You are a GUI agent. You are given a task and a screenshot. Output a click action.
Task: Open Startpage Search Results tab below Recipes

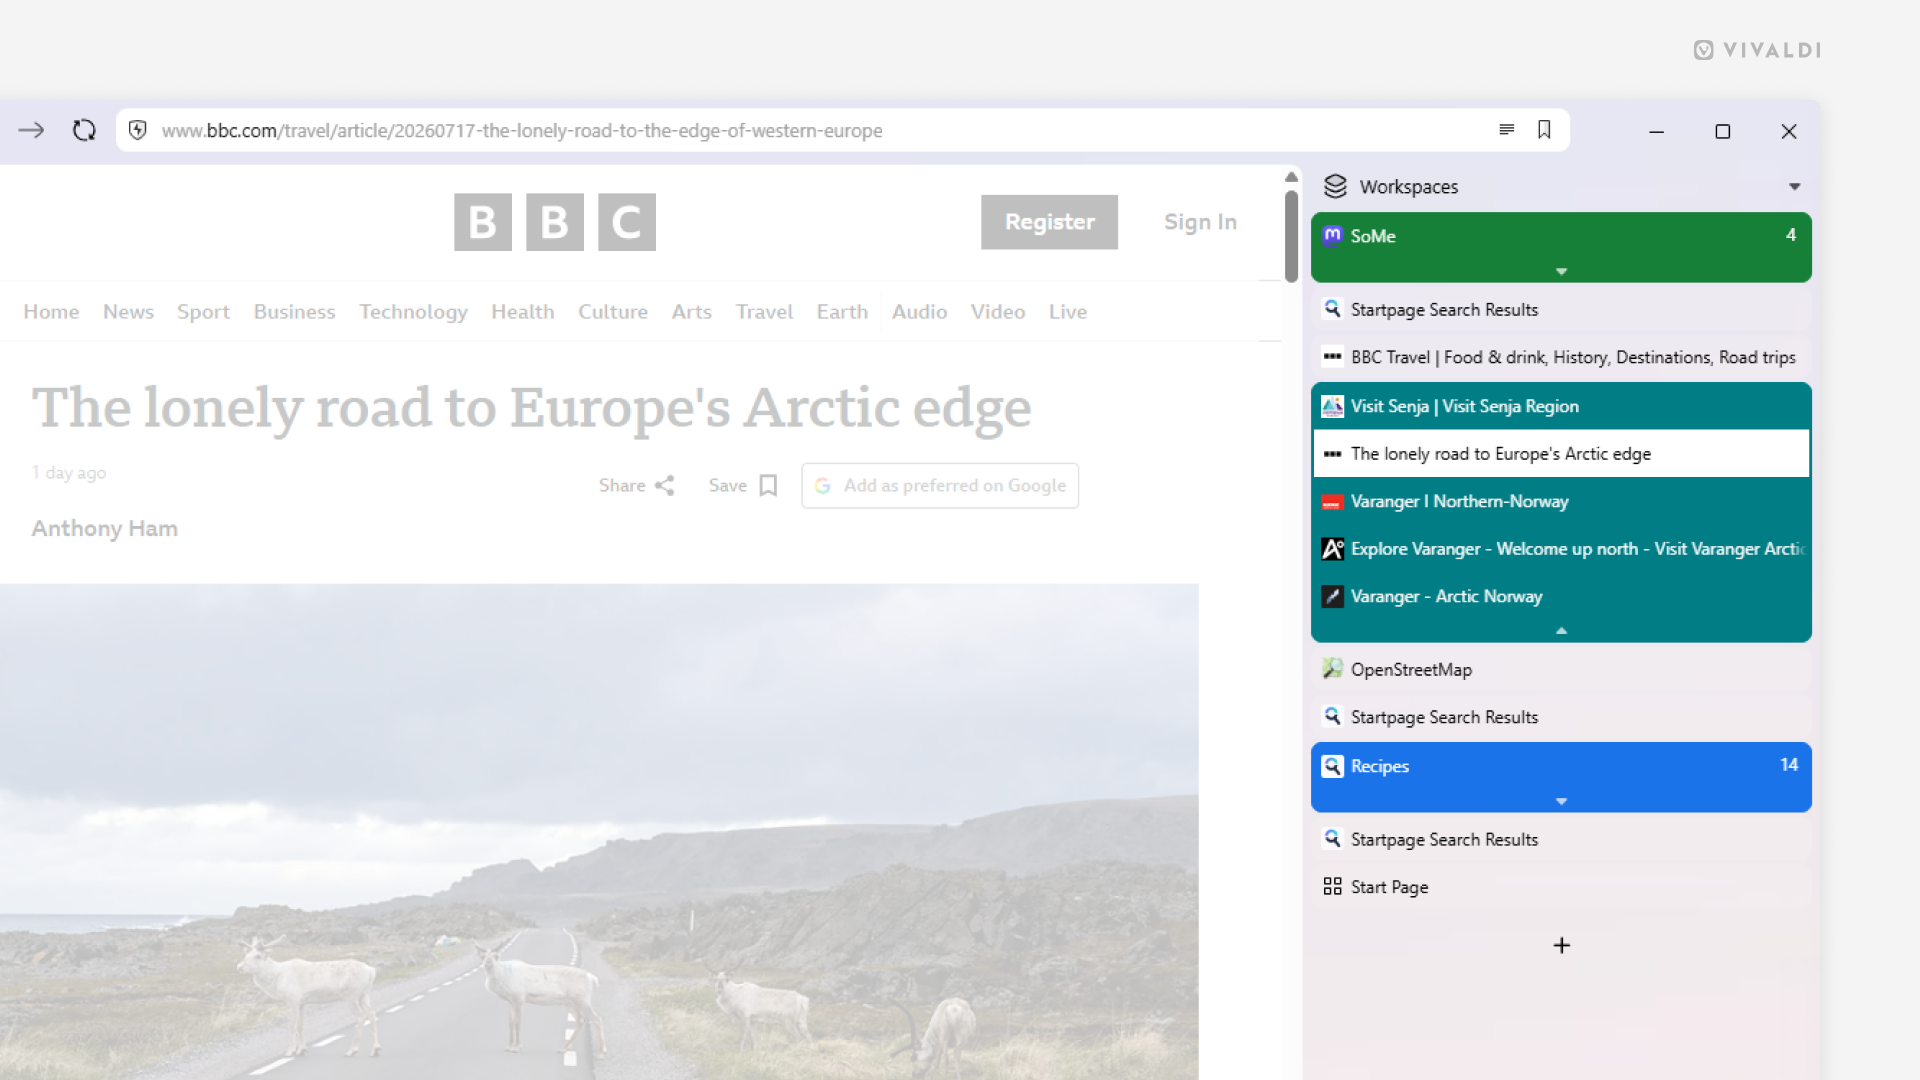point(1561,839)
